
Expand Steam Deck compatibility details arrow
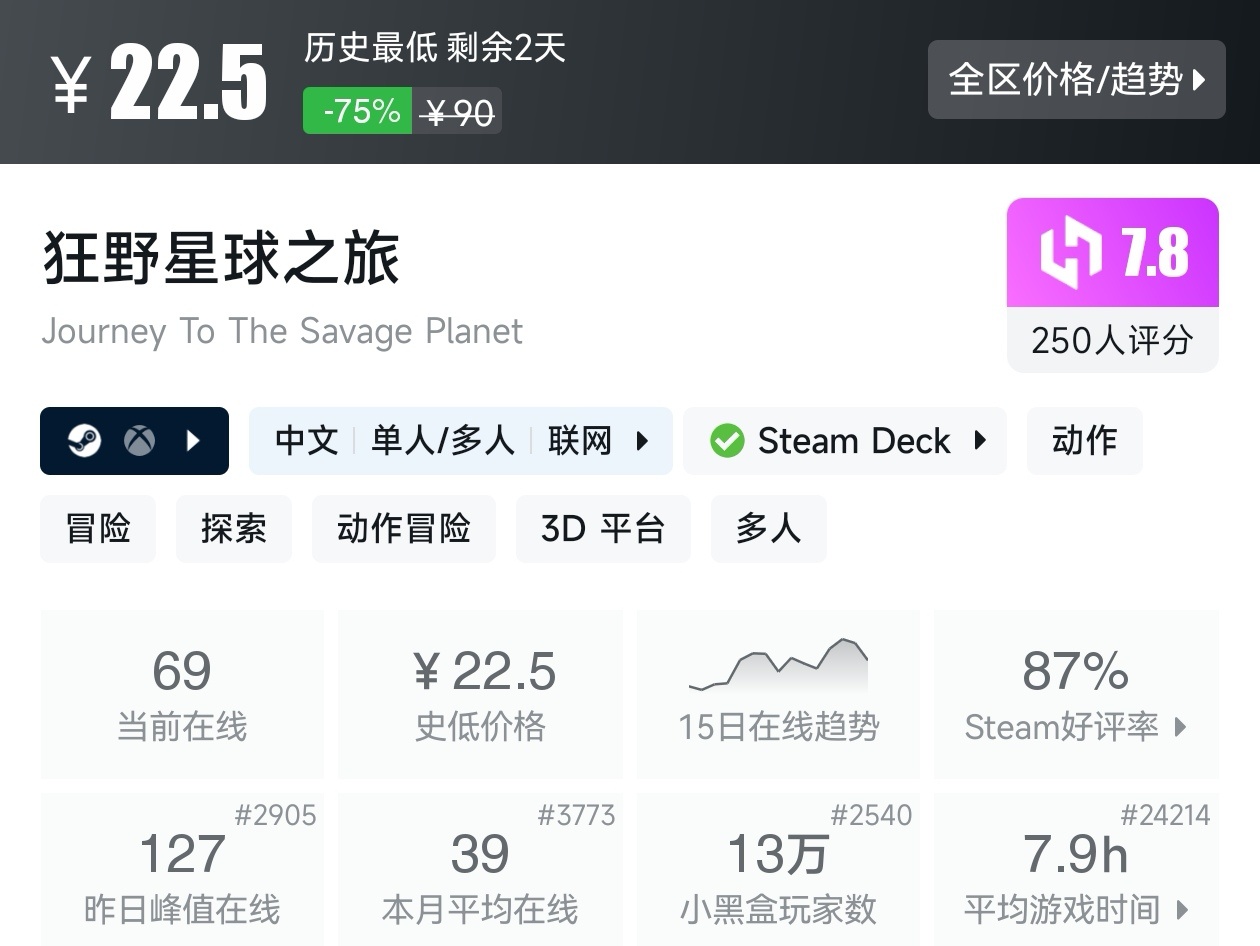[x=980, y=441]
